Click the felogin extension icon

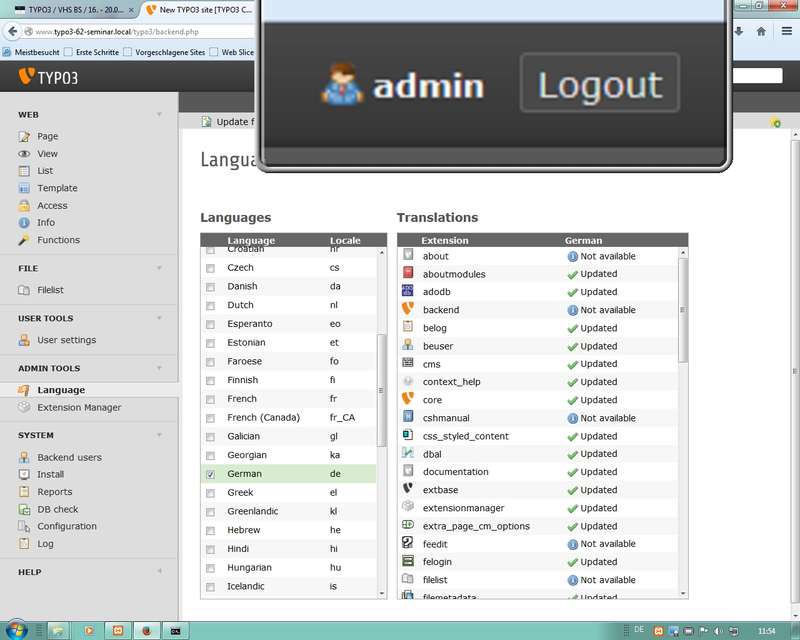[408, 561]
